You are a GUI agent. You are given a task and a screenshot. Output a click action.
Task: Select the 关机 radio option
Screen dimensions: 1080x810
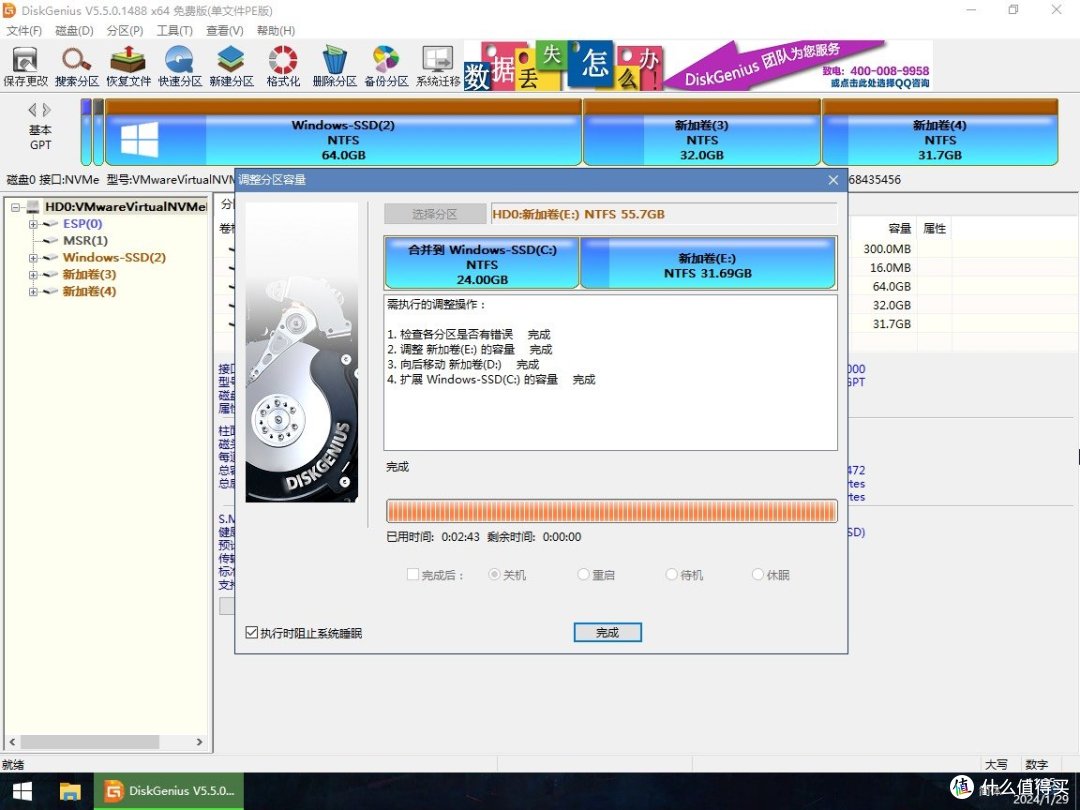(x=494, y=574)
